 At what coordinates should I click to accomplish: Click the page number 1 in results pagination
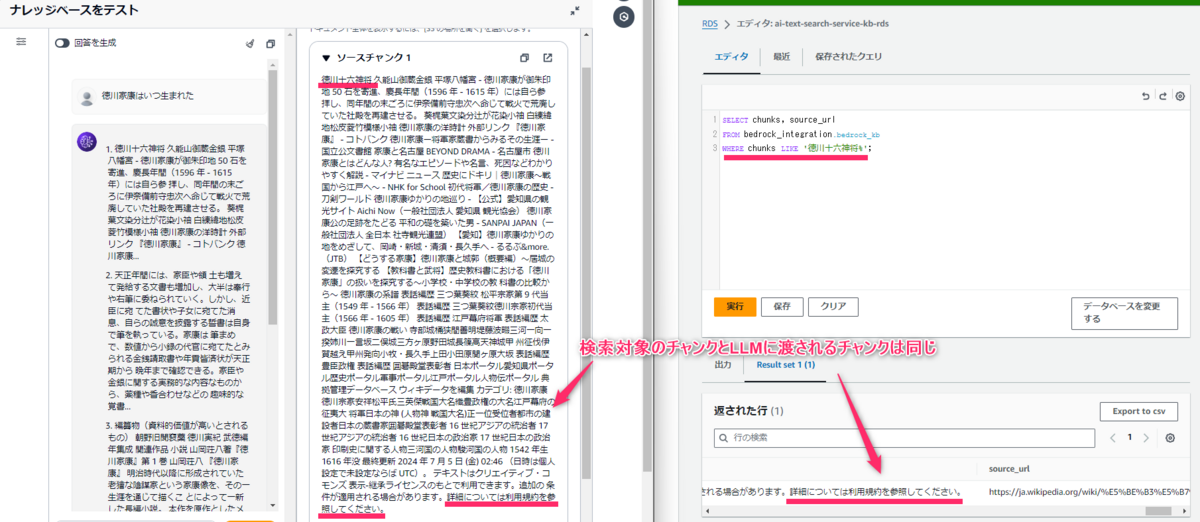click(1132, 438)
